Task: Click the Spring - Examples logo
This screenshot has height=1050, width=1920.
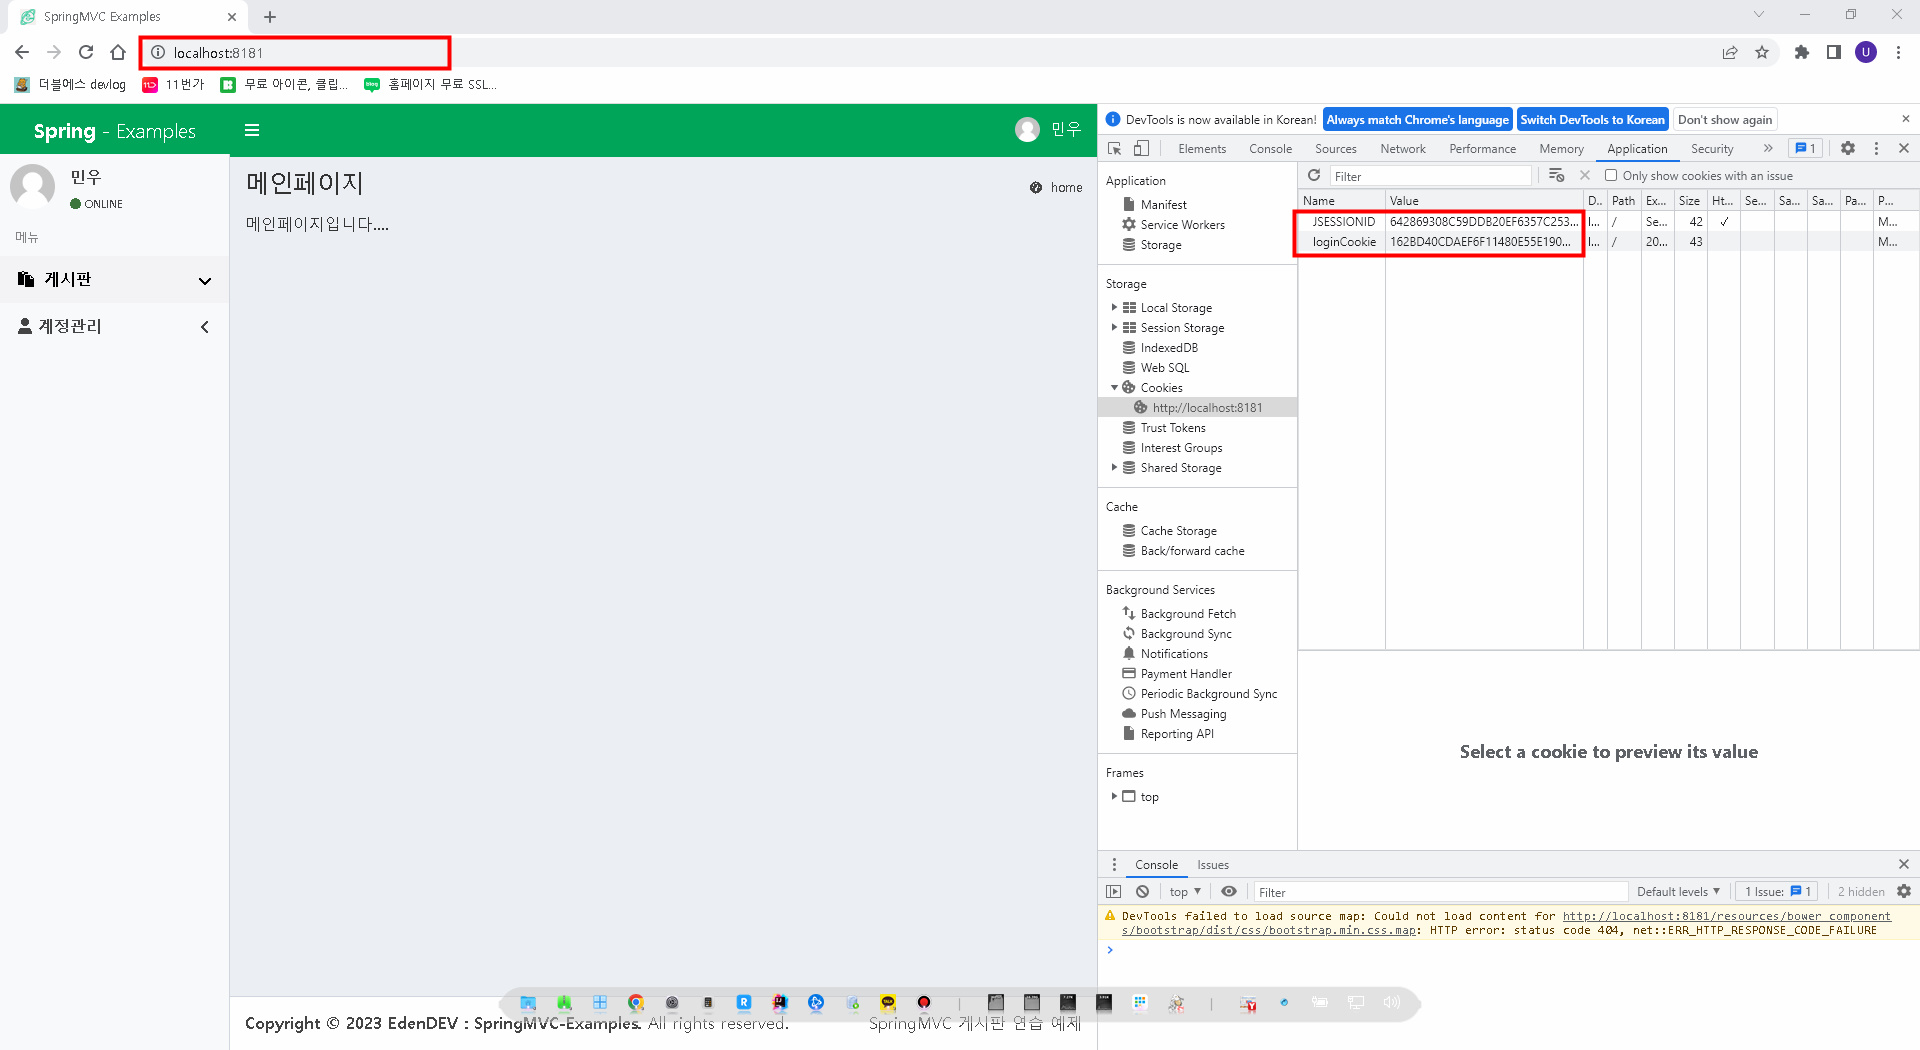Action: point(115,131)
